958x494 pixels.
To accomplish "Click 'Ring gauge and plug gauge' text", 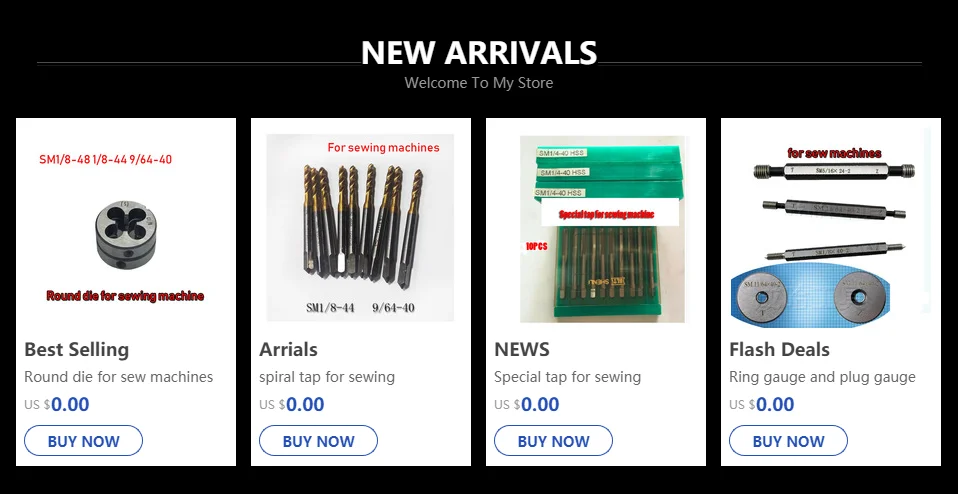I will pyautogui.click(x=822, y=377).
